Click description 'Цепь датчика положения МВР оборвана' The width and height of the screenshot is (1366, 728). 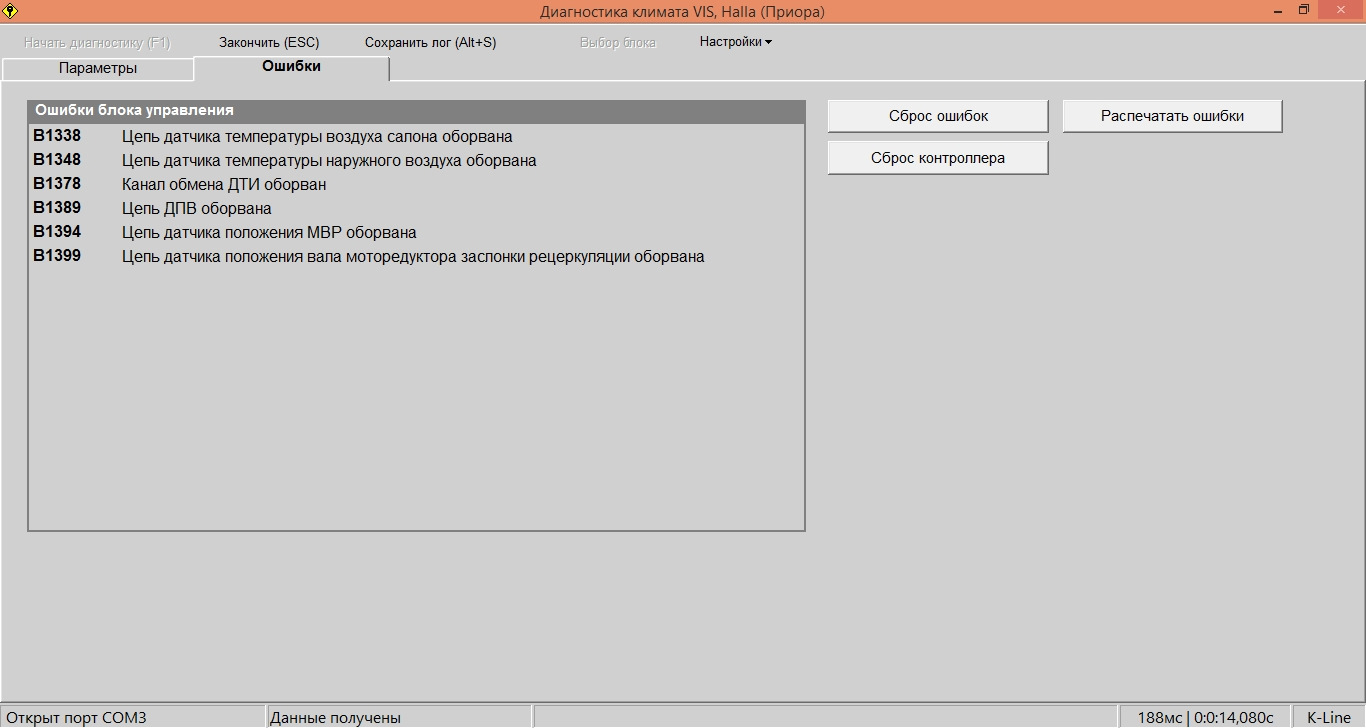click(269, 233)
